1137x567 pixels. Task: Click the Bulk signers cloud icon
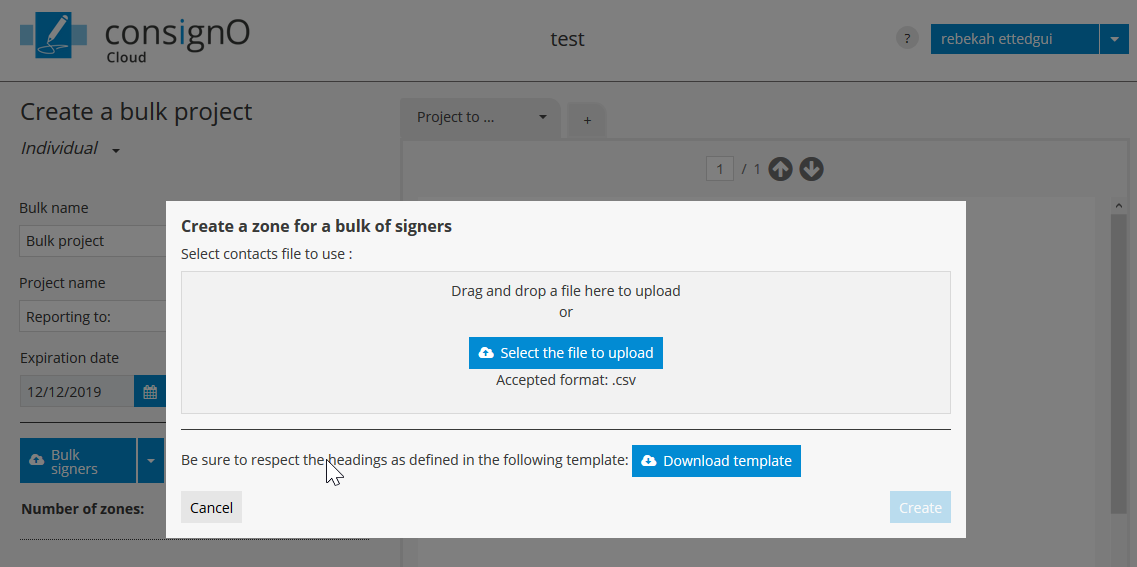(37, 460)
